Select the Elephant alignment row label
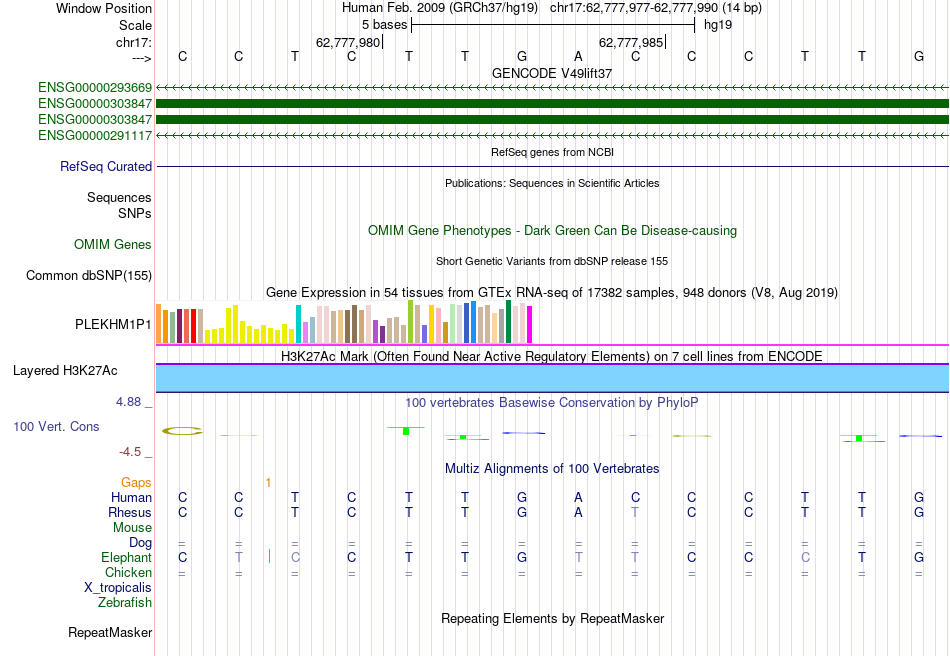The height and width of the screenshot is (656, 950). [x=126, y=558]
